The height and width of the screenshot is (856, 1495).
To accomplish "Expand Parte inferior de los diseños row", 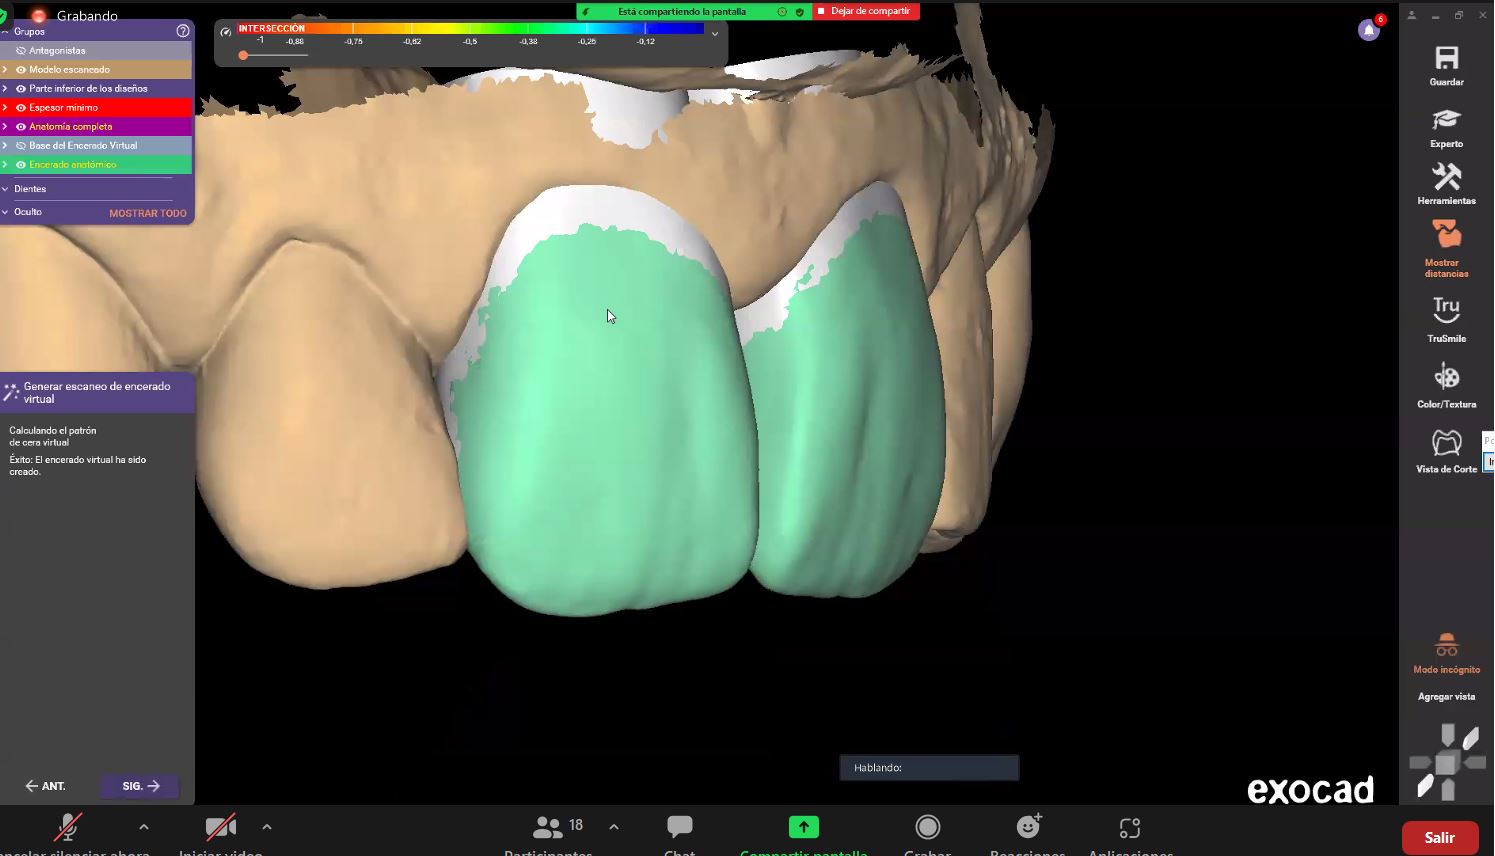I will 5,88.
